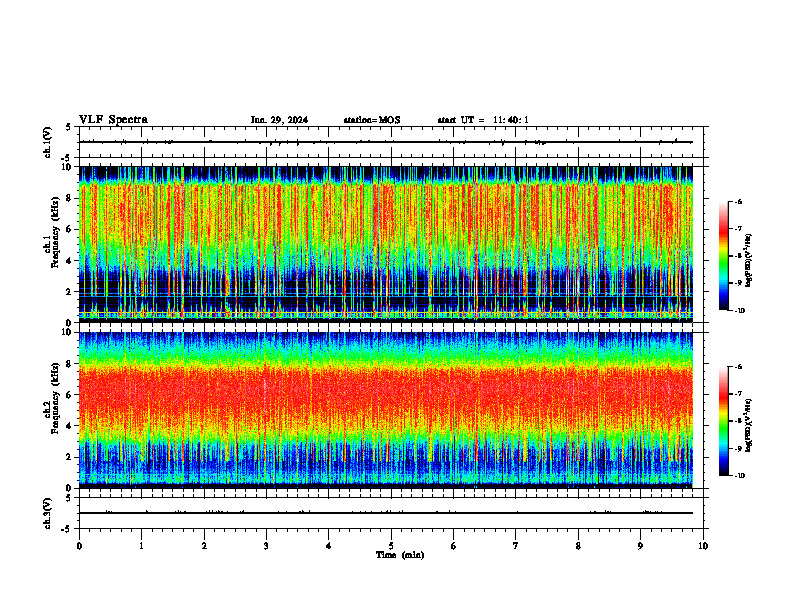
Task: Click the "ch.1(V)" waveform axis label
Action: 48,142
